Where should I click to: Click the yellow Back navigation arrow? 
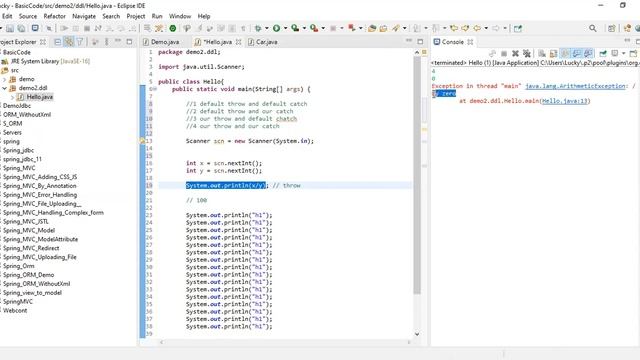(477, 28)
